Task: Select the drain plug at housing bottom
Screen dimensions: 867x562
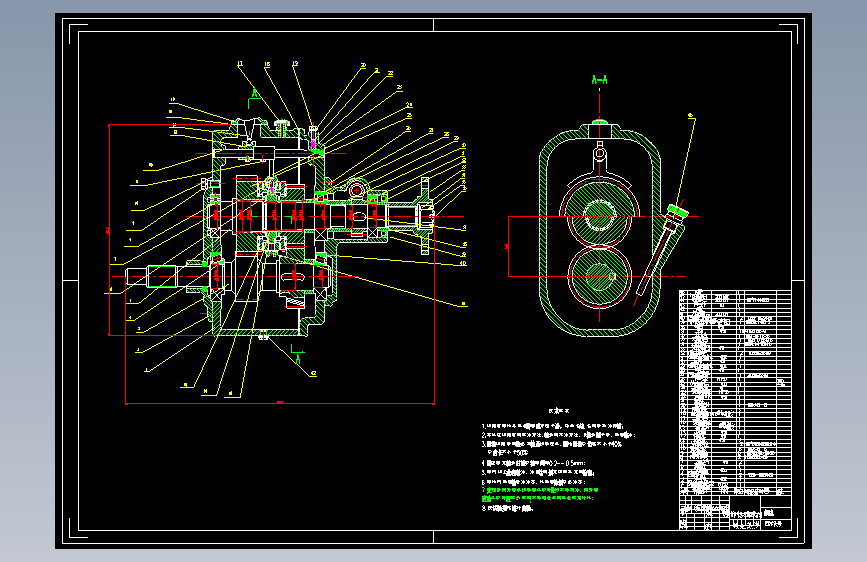Action: 264,335
